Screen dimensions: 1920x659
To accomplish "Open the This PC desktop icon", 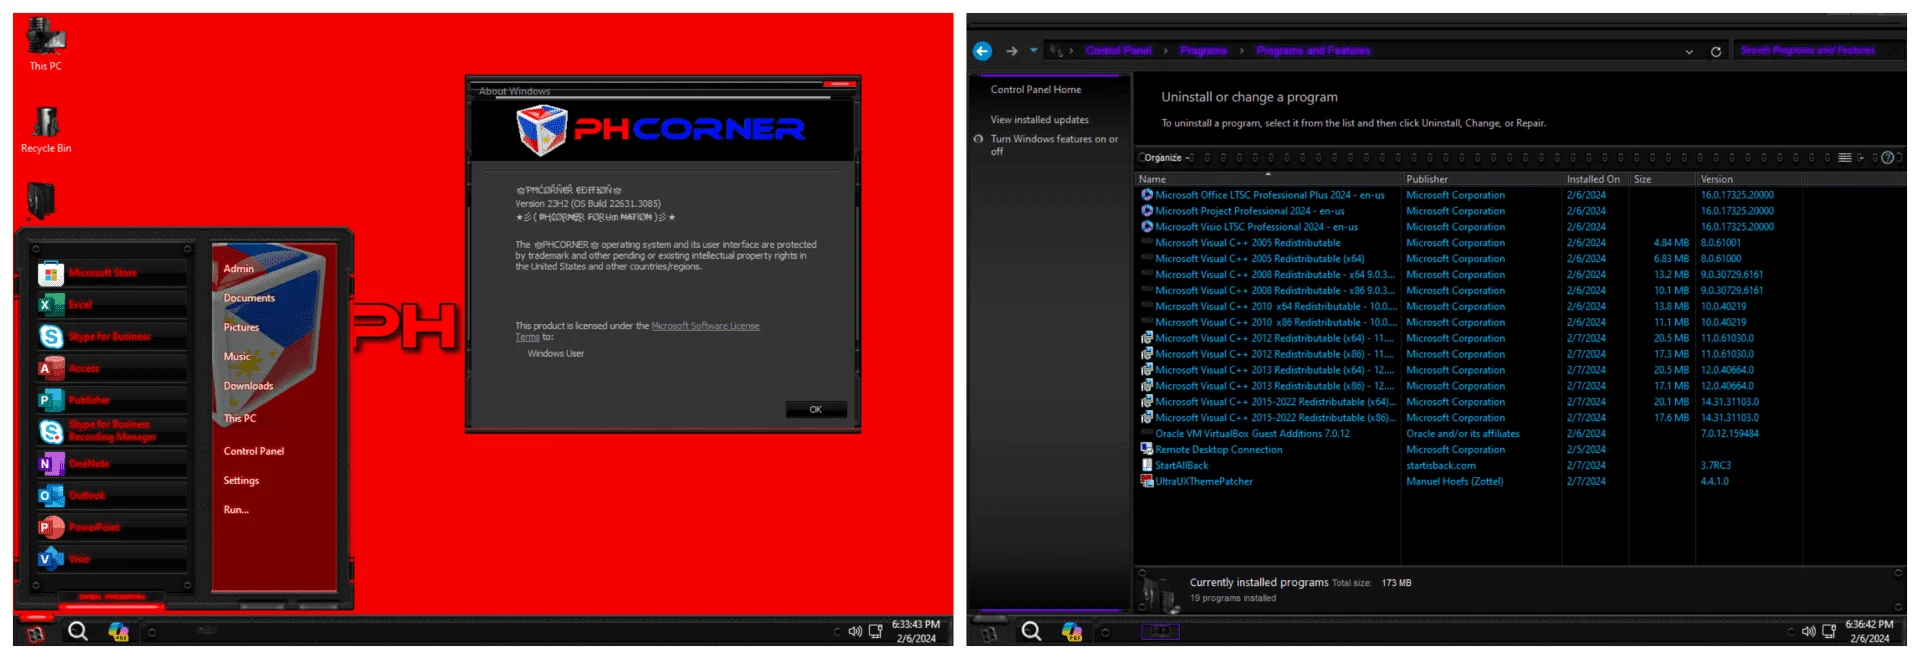I will point(45,44).
